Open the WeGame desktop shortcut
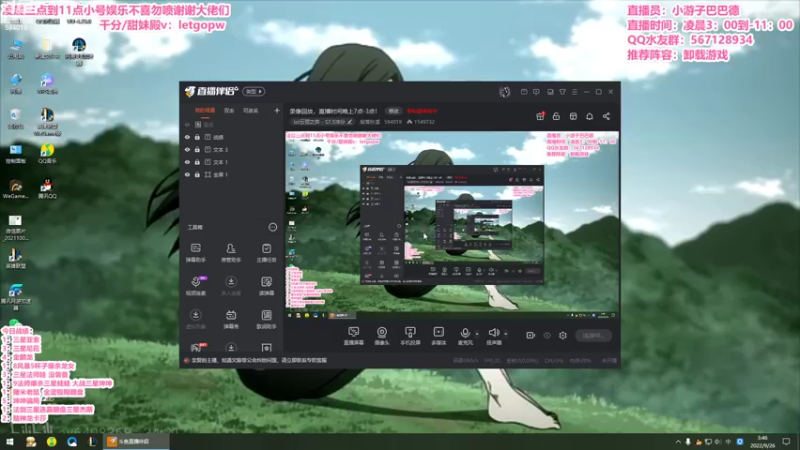The image size is (800, 450). point(15,188)
